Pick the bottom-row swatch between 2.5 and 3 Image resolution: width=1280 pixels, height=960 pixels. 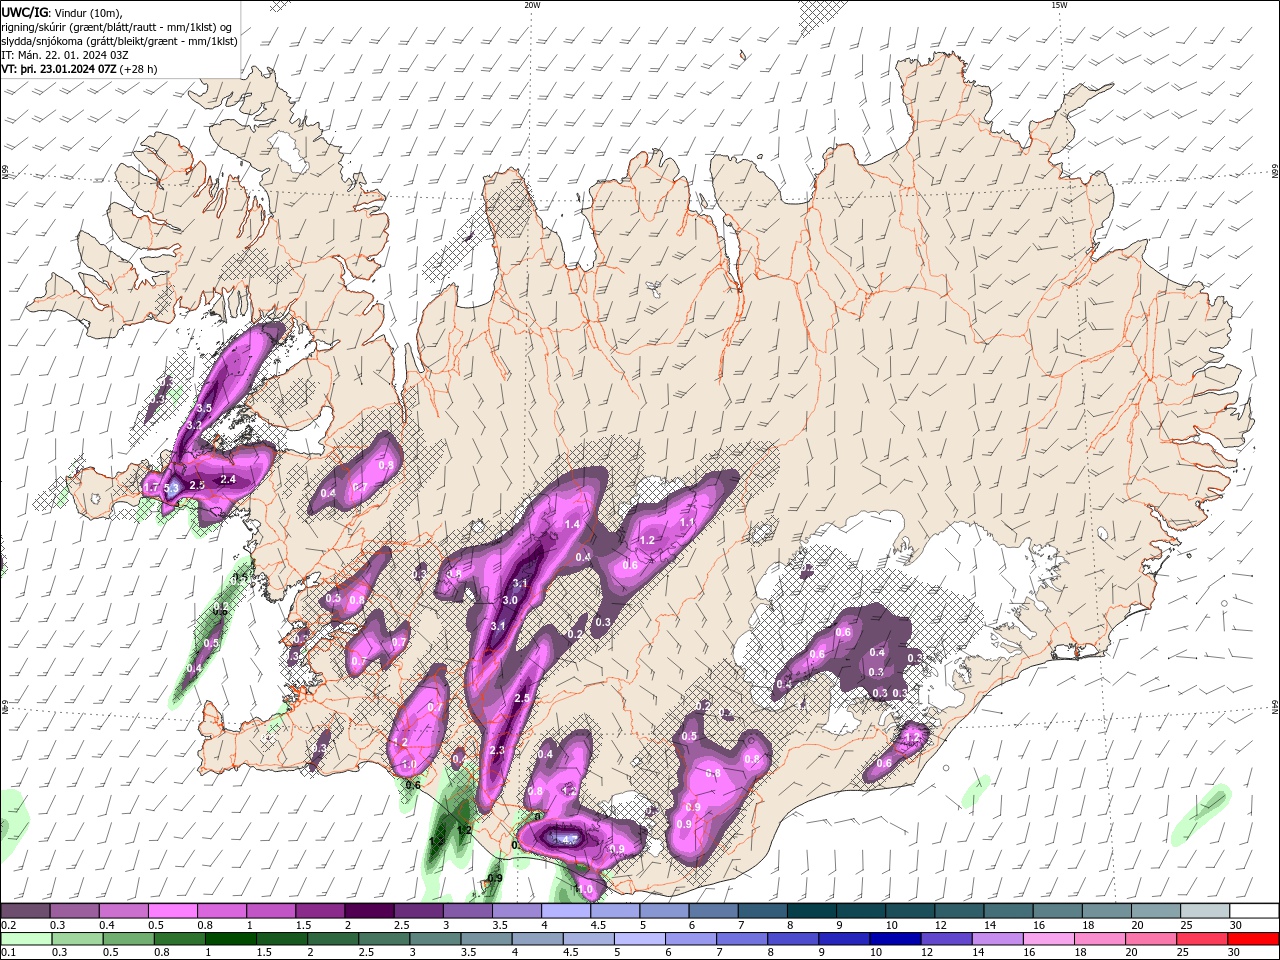[383, 939]
